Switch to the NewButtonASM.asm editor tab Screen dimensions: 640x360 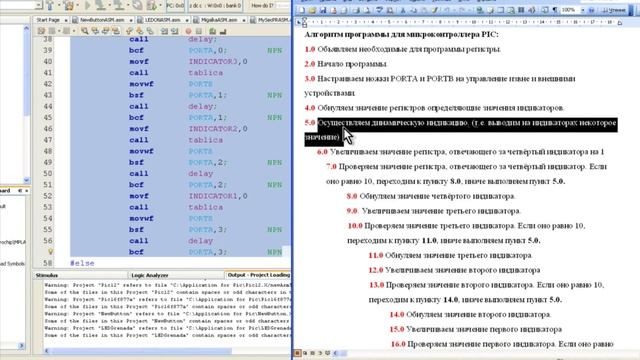tap(102, 20)
